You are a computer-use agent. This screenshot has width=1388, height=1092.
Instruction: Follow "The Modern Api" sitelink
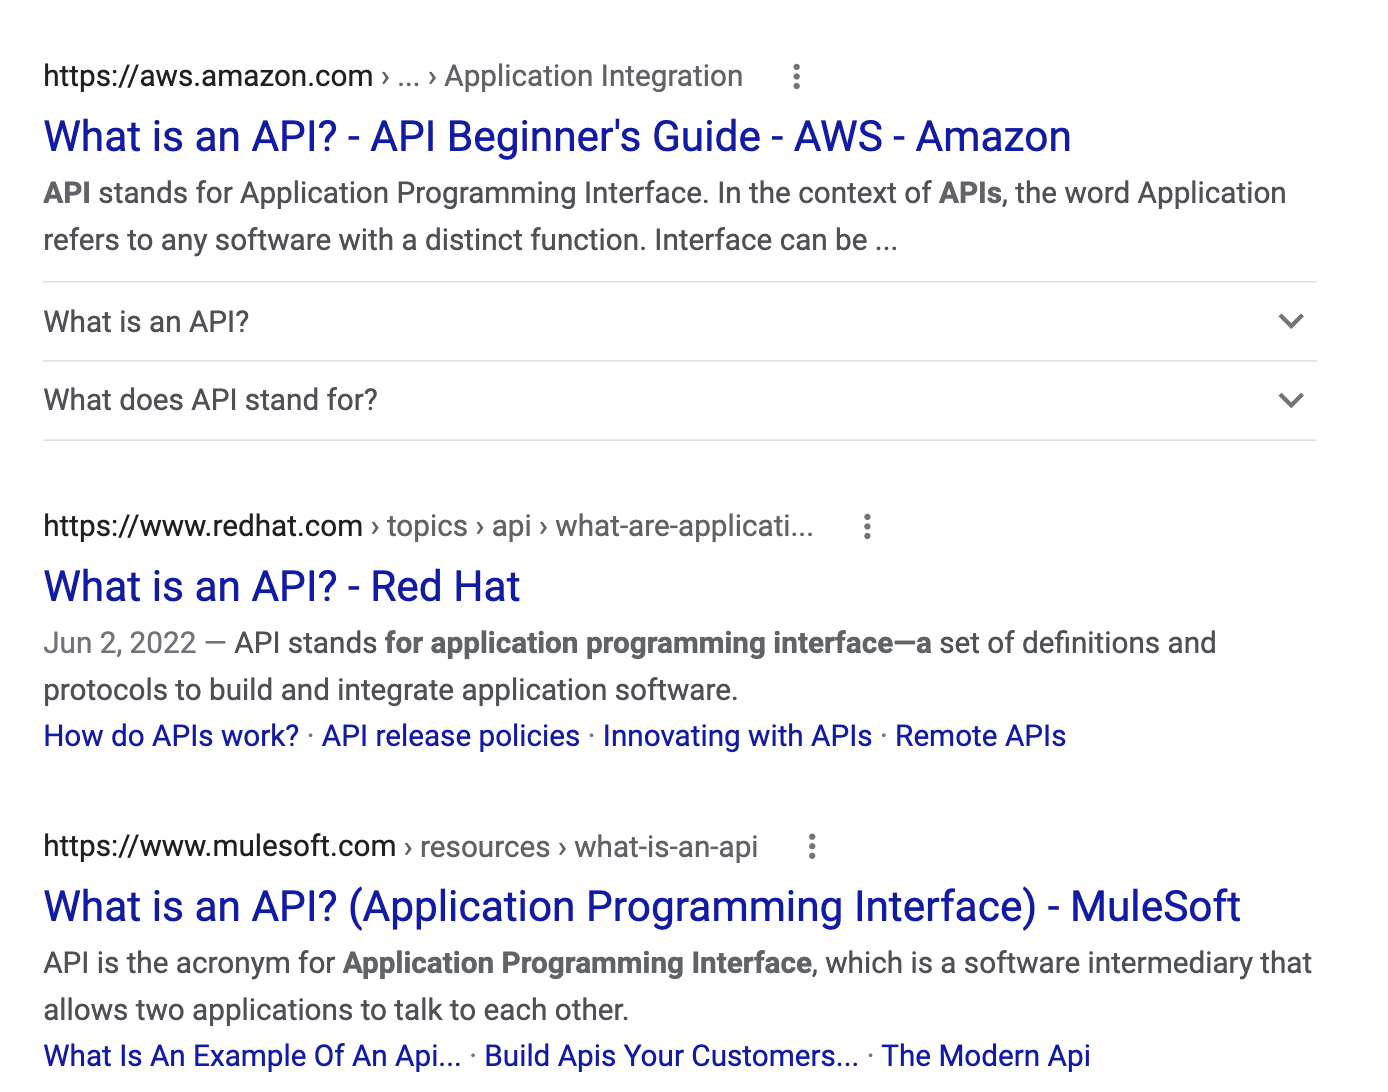(985, 1056)
